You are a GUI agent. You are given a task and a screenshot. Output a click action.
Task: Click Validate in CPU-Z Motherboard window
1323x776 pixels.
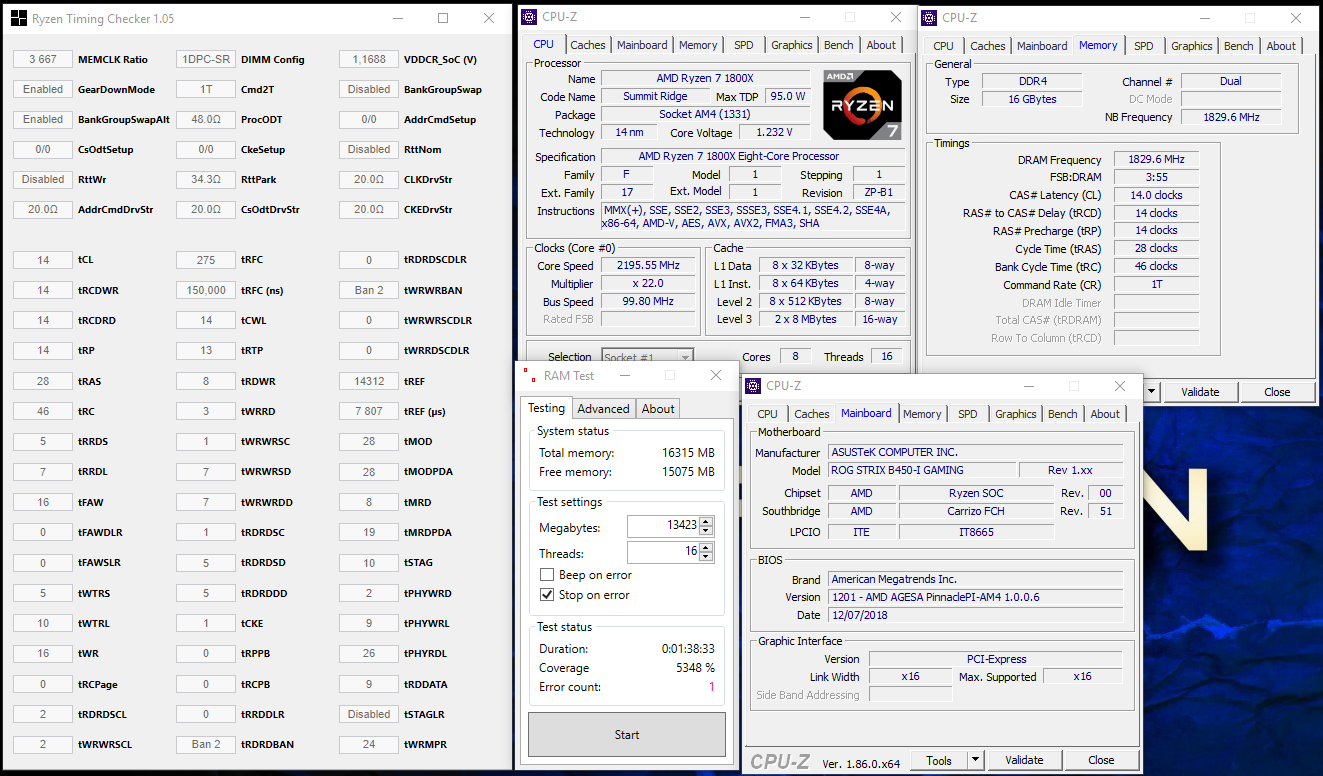pos(1024,760)
